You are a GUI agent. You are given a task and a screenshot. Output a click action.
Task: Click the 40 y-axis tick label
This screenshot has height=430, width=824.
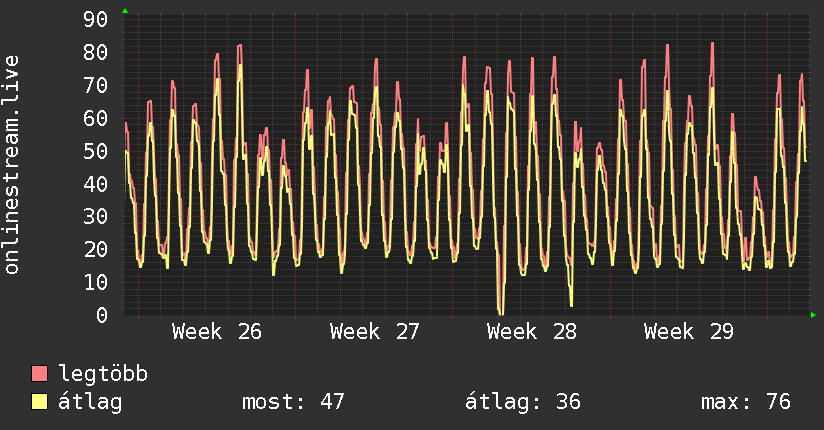tap(96, 183)
